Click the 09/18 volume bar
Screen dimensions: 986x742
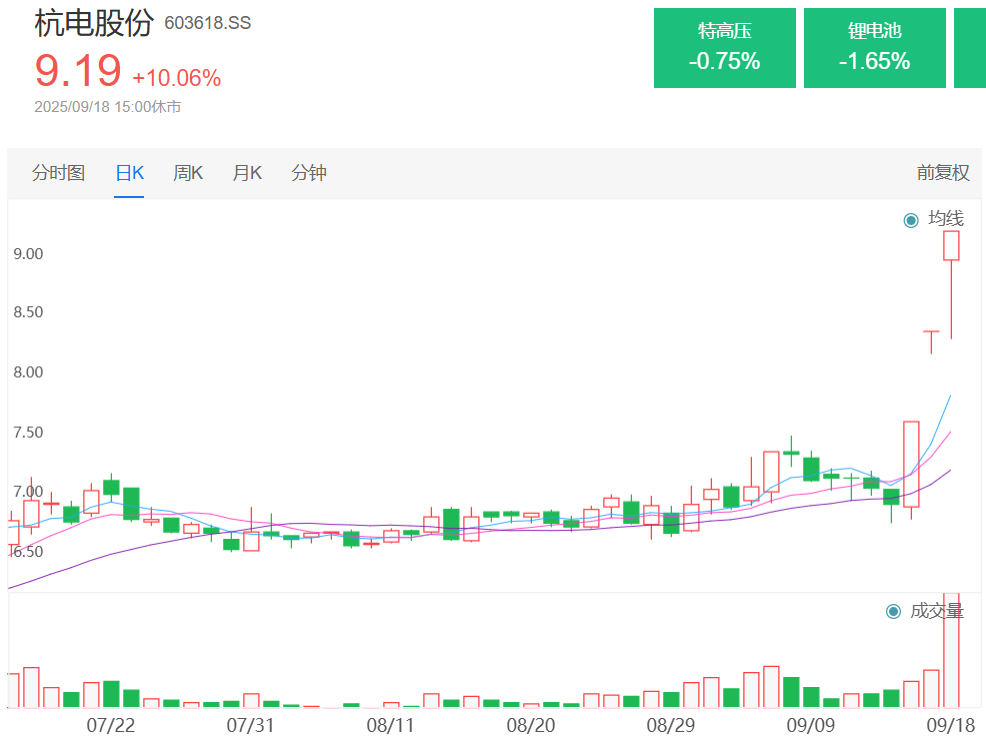click(x=951, y=650)
